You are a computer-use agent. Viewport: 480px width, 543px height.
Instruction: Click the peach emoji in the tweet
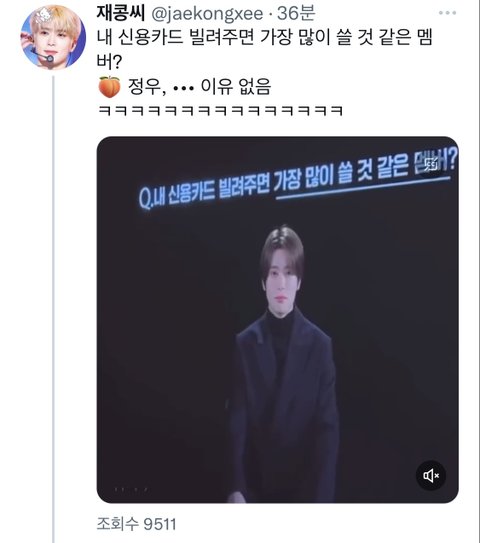(x=109, y=87)
